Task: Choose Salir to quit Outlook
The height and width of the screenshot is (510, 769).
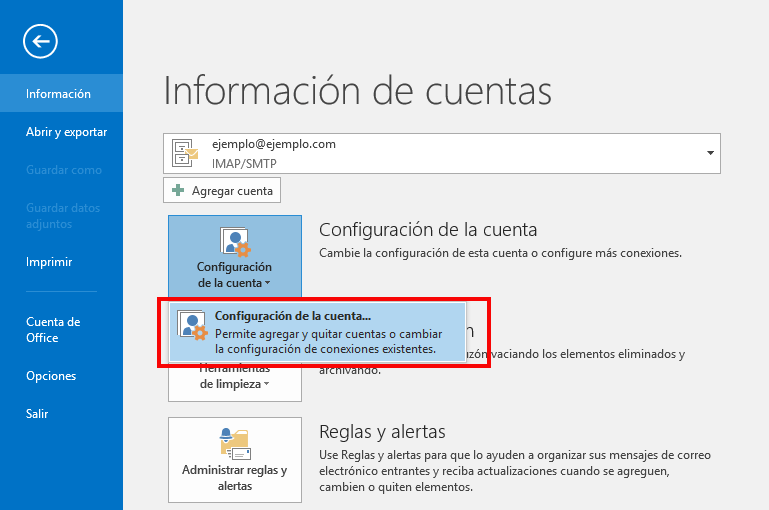Action: click(x=37, y=414)
